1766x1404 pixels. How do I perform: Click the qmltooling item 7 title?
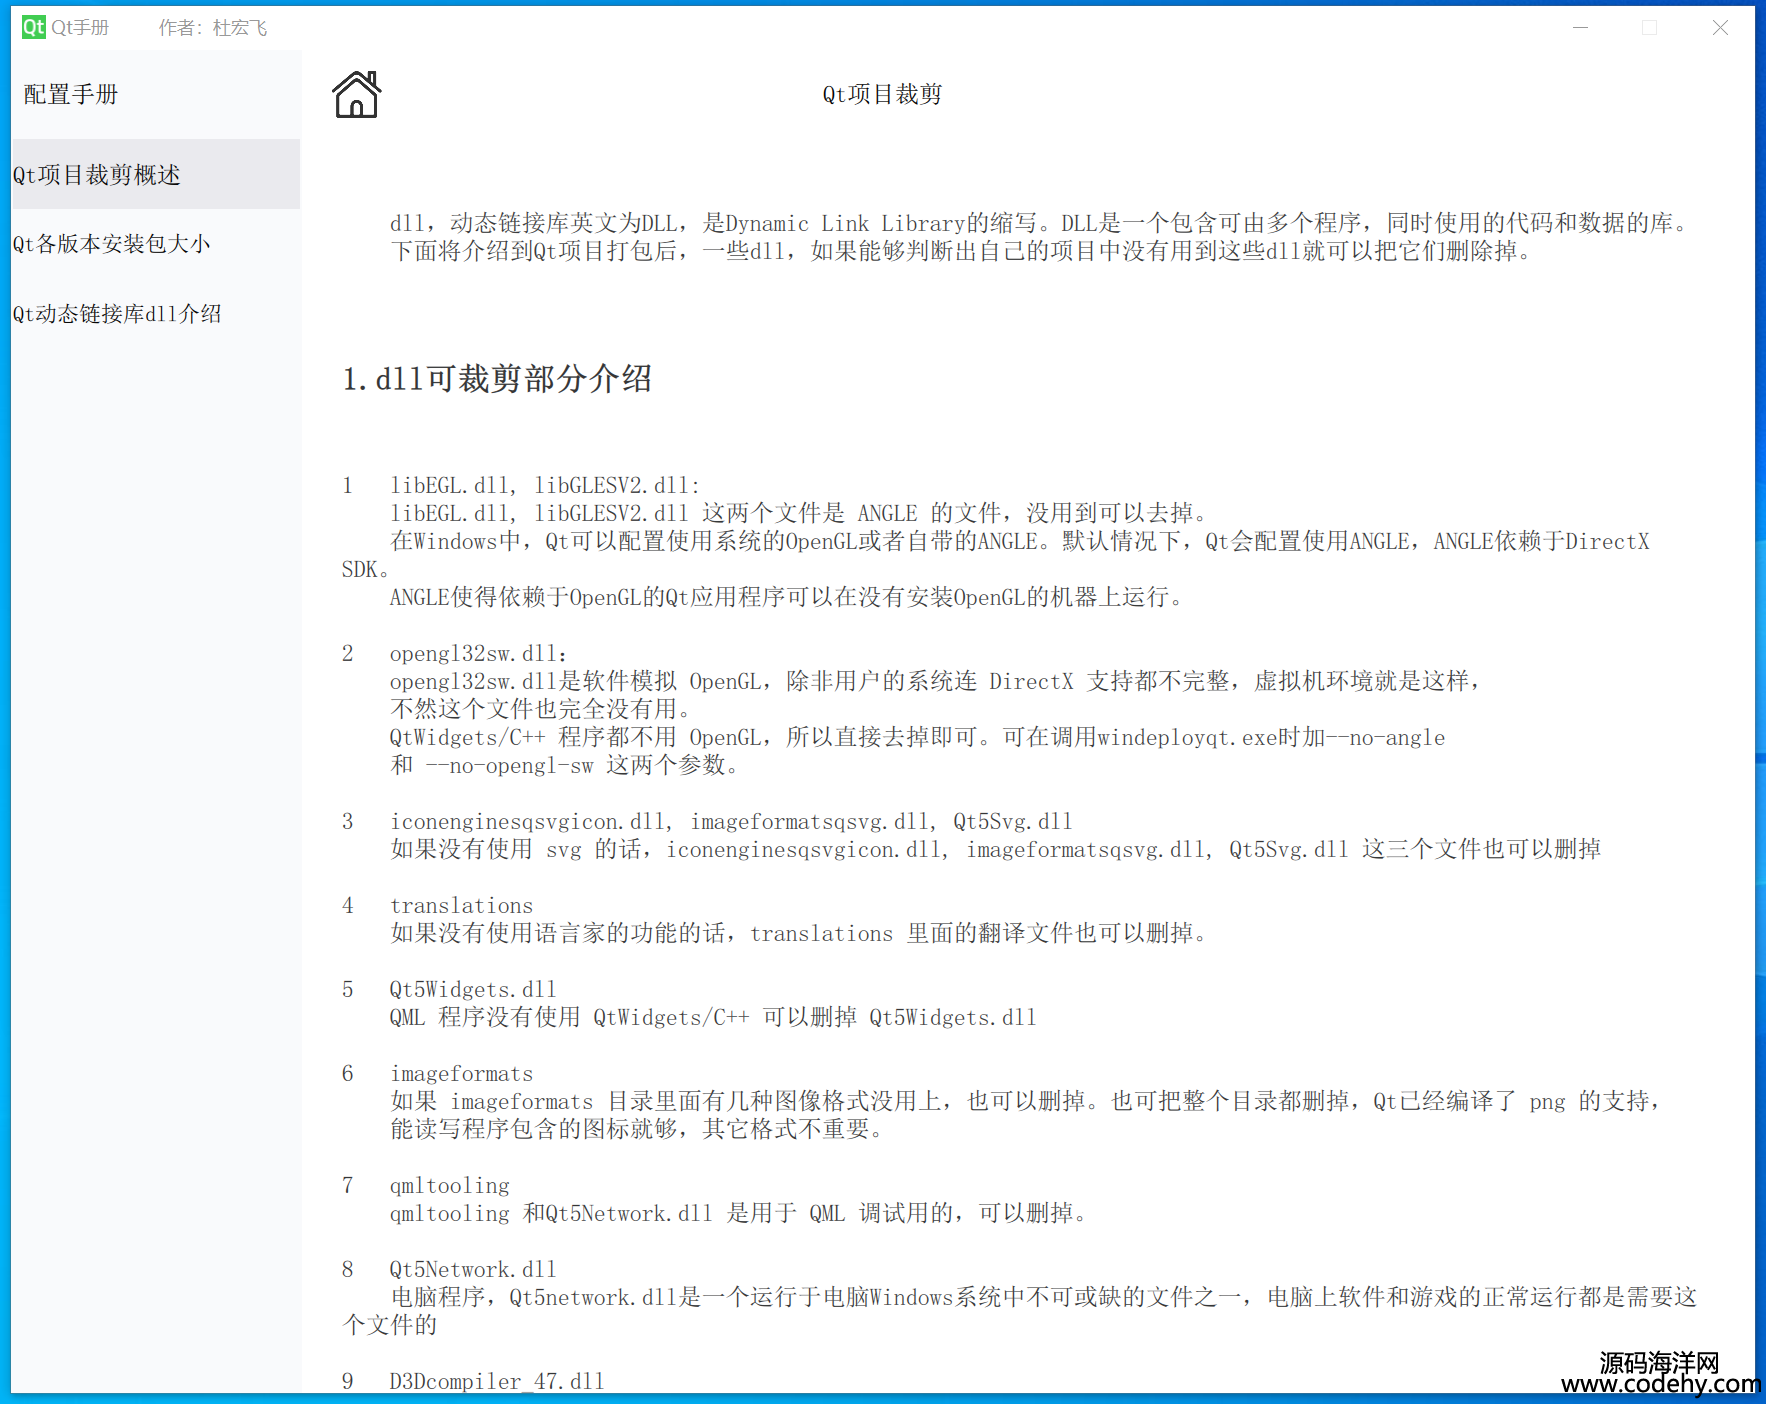(450, 1185)
